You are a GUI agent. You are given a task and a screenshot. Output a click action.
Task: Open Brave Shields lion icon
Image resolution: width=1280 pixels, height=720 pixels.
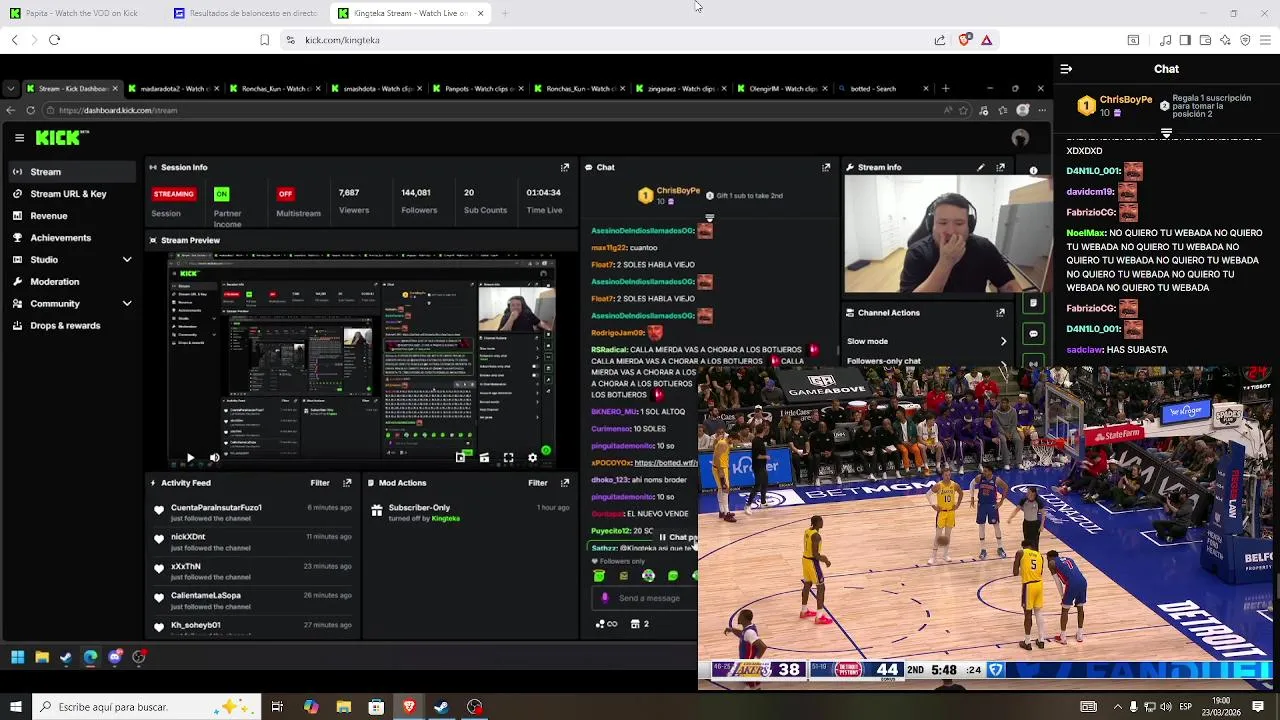tap(964, 40)
